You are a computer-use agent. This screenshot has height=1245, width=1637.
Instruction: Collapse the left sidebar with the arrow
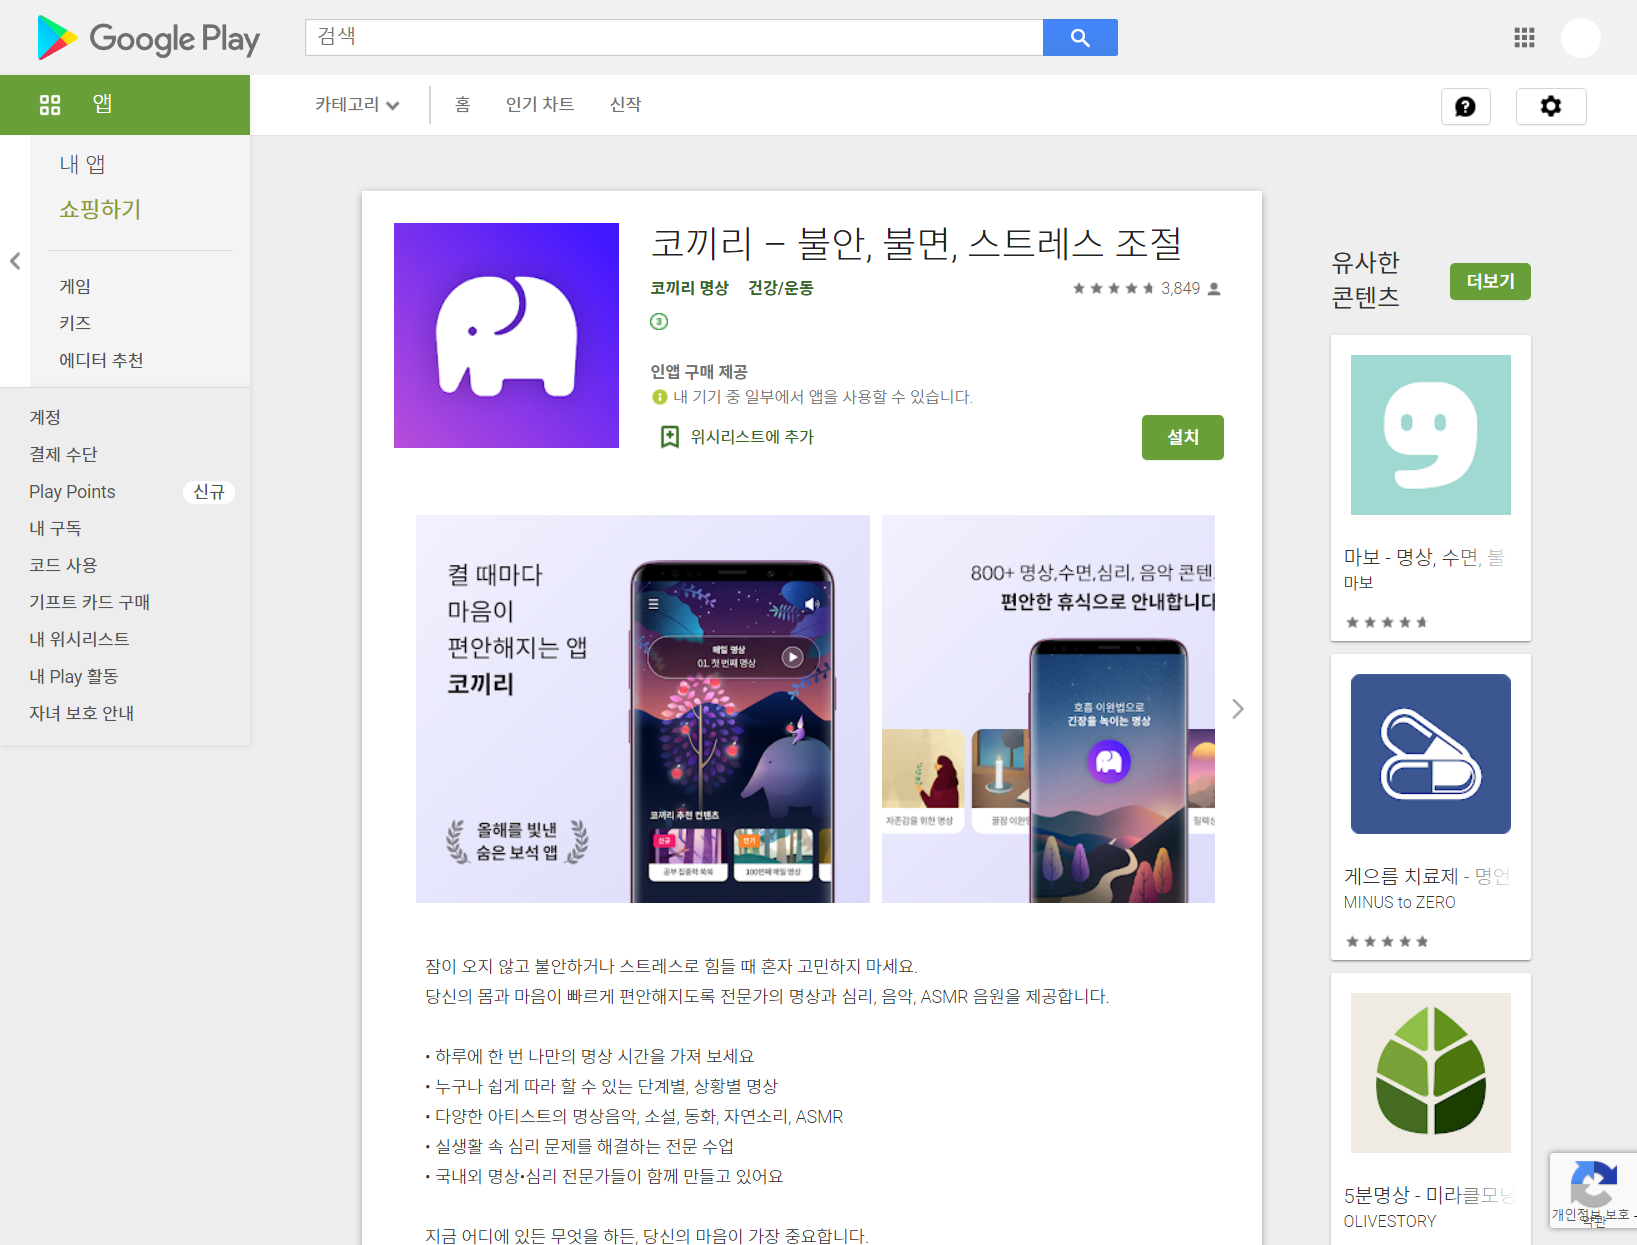click(x=15, y=261)
